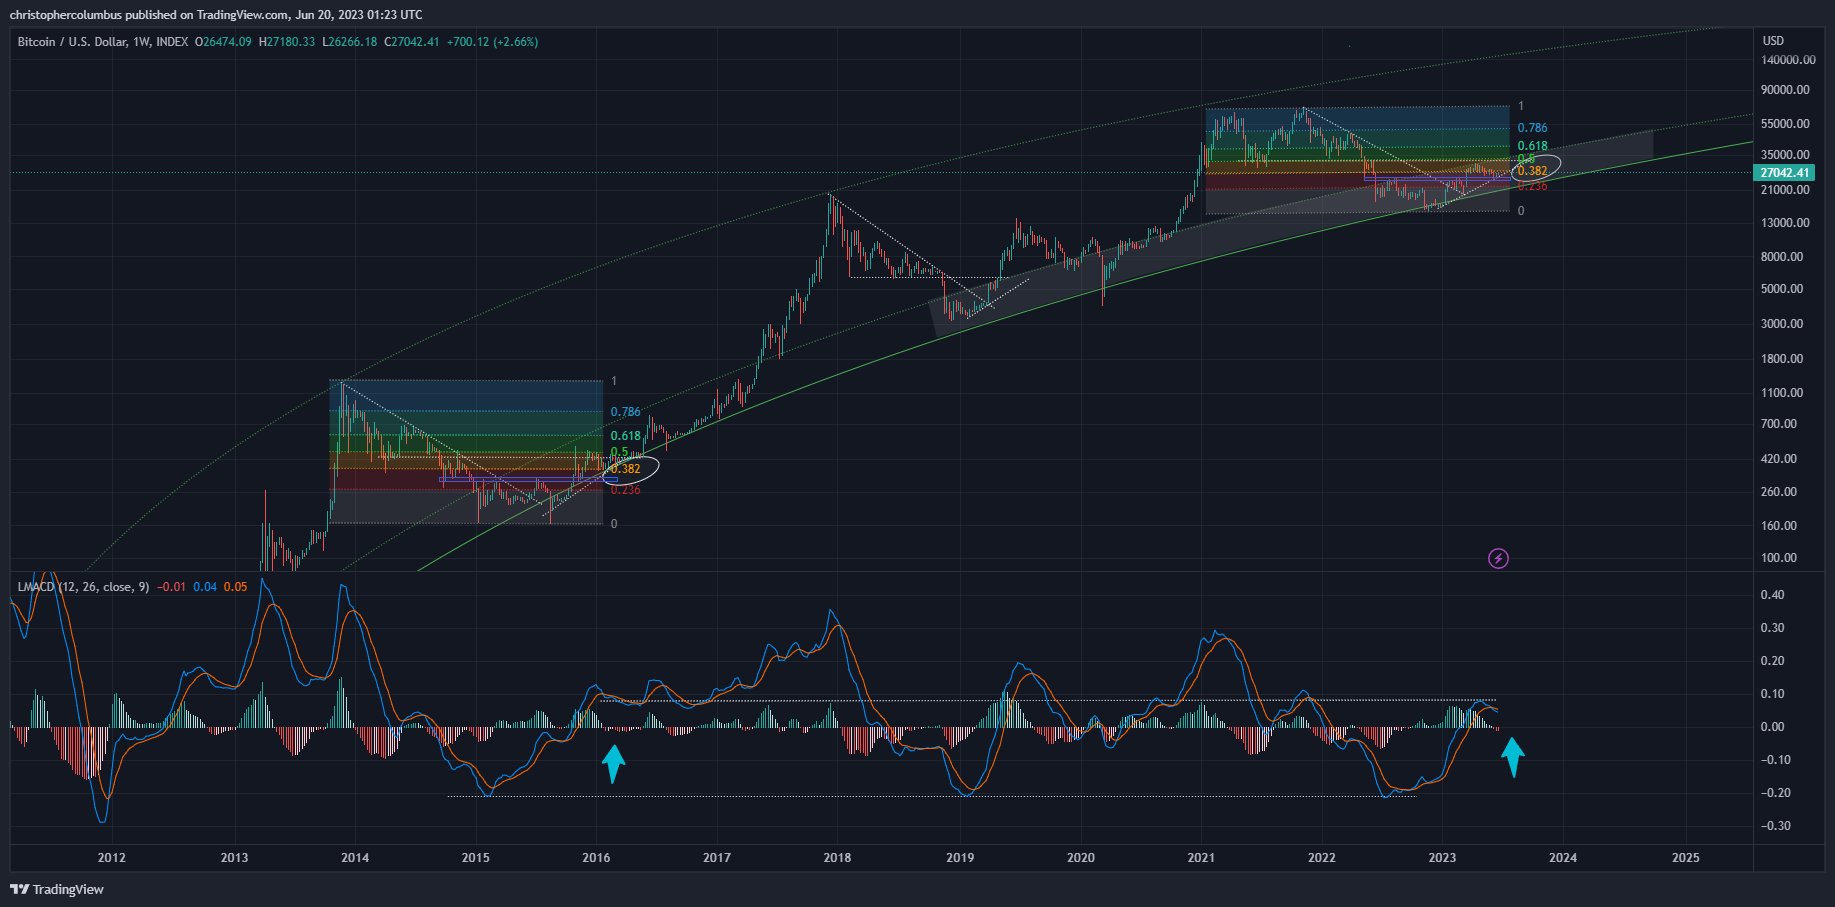The image size is (1835, 907).
Task: Click the christophercolumbus publisher name
Action: tap(65, 14)
